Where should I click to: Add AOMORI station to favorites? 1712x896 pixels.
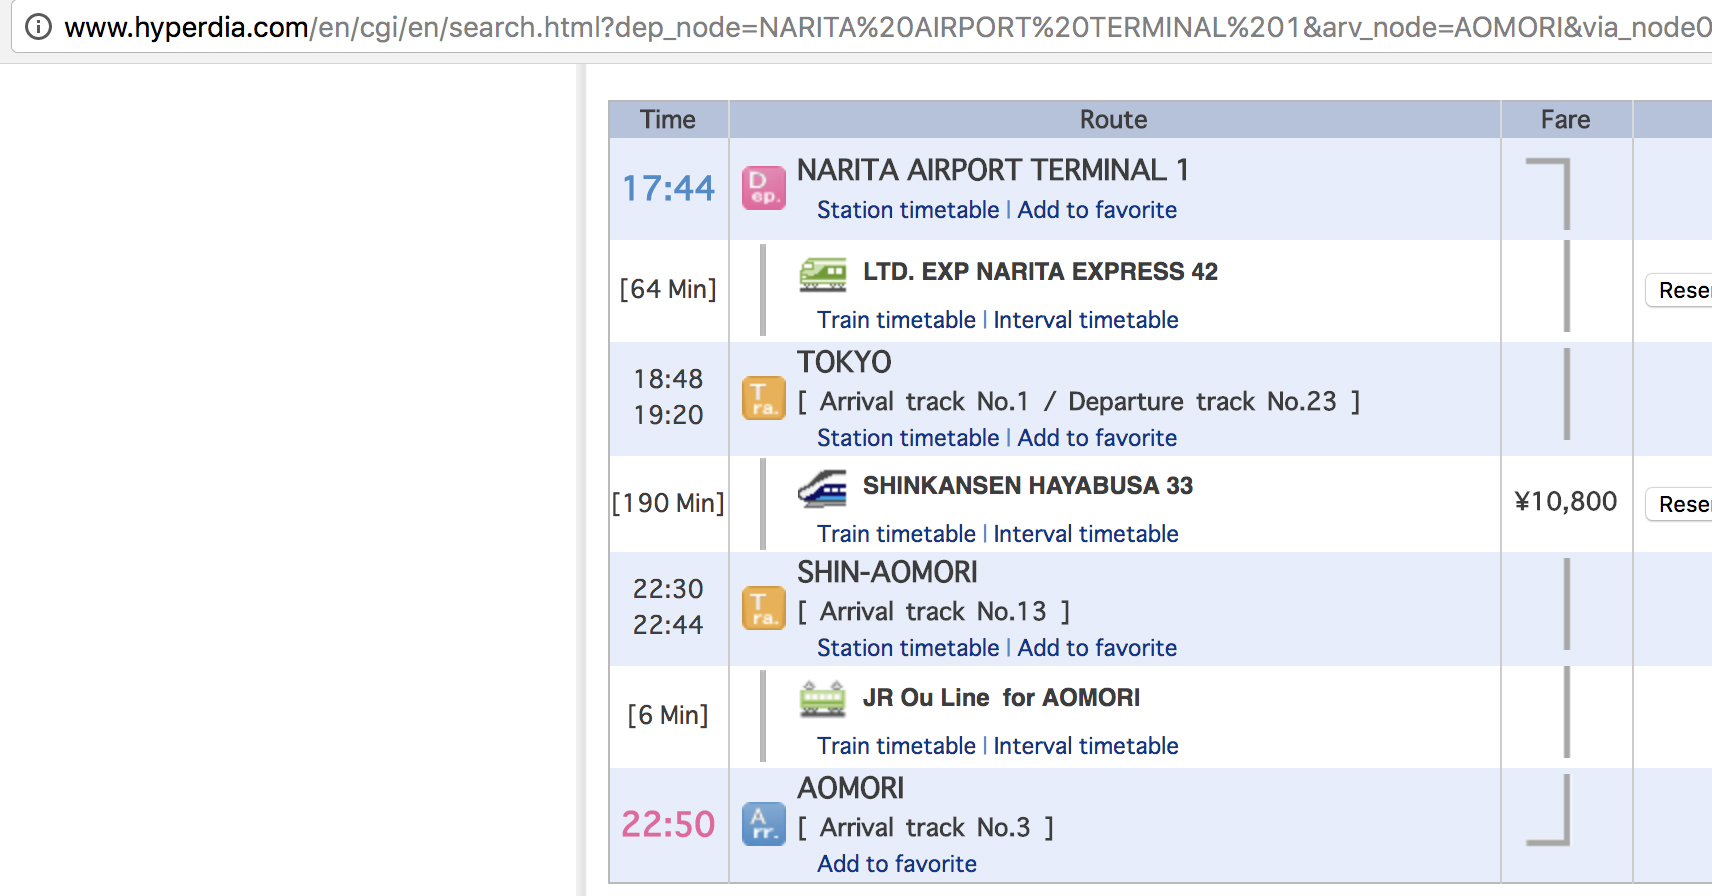click(x=896, y=864)
